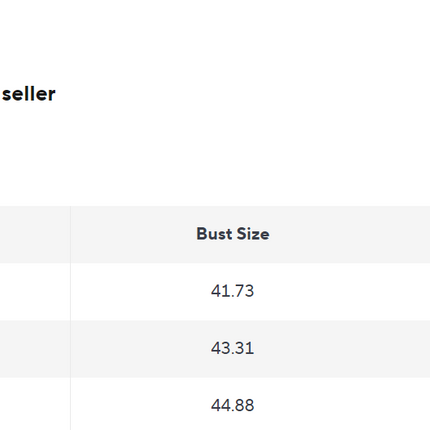Click header row space right of Bust Size

(x=350, y=234)
